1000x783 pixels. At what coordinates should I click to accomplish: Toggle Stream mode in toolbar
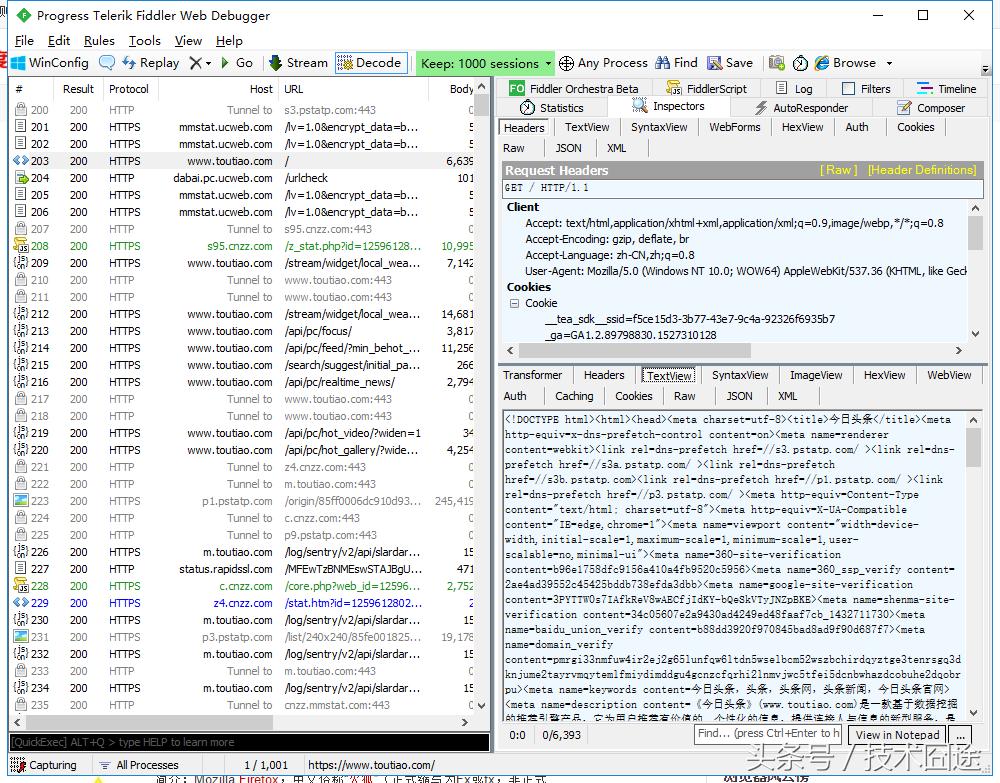click(298, 62)
